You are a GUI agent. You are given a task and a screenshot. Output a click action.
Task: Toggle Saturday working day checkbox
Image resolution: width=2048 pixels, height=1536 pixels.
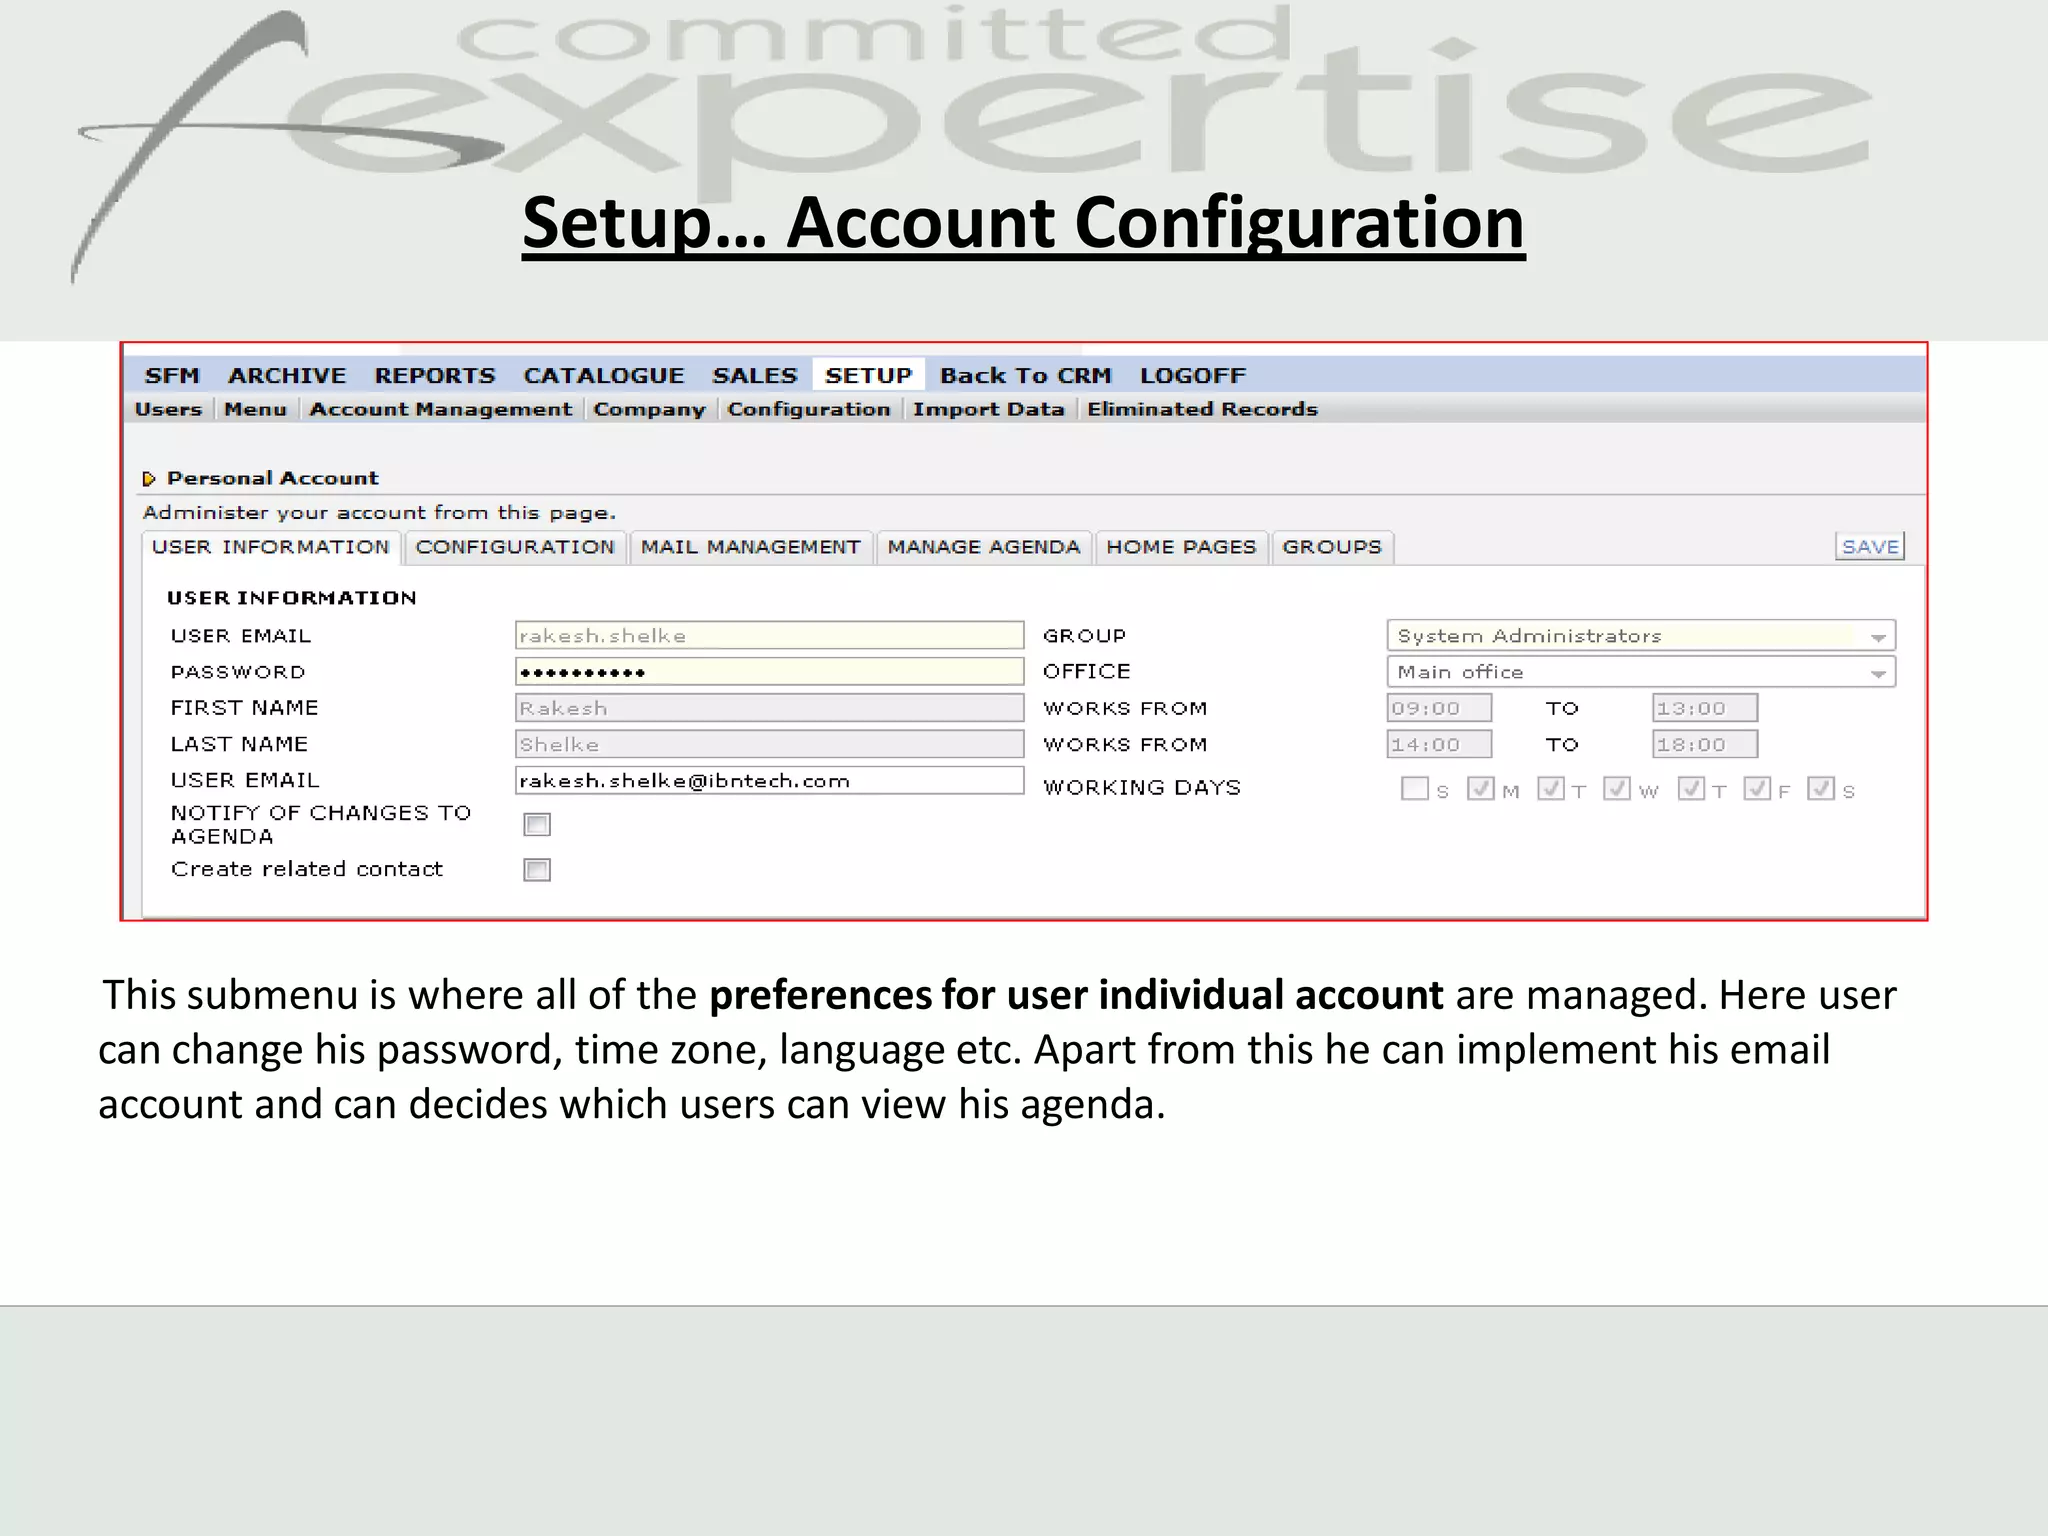coord(1821,789)
